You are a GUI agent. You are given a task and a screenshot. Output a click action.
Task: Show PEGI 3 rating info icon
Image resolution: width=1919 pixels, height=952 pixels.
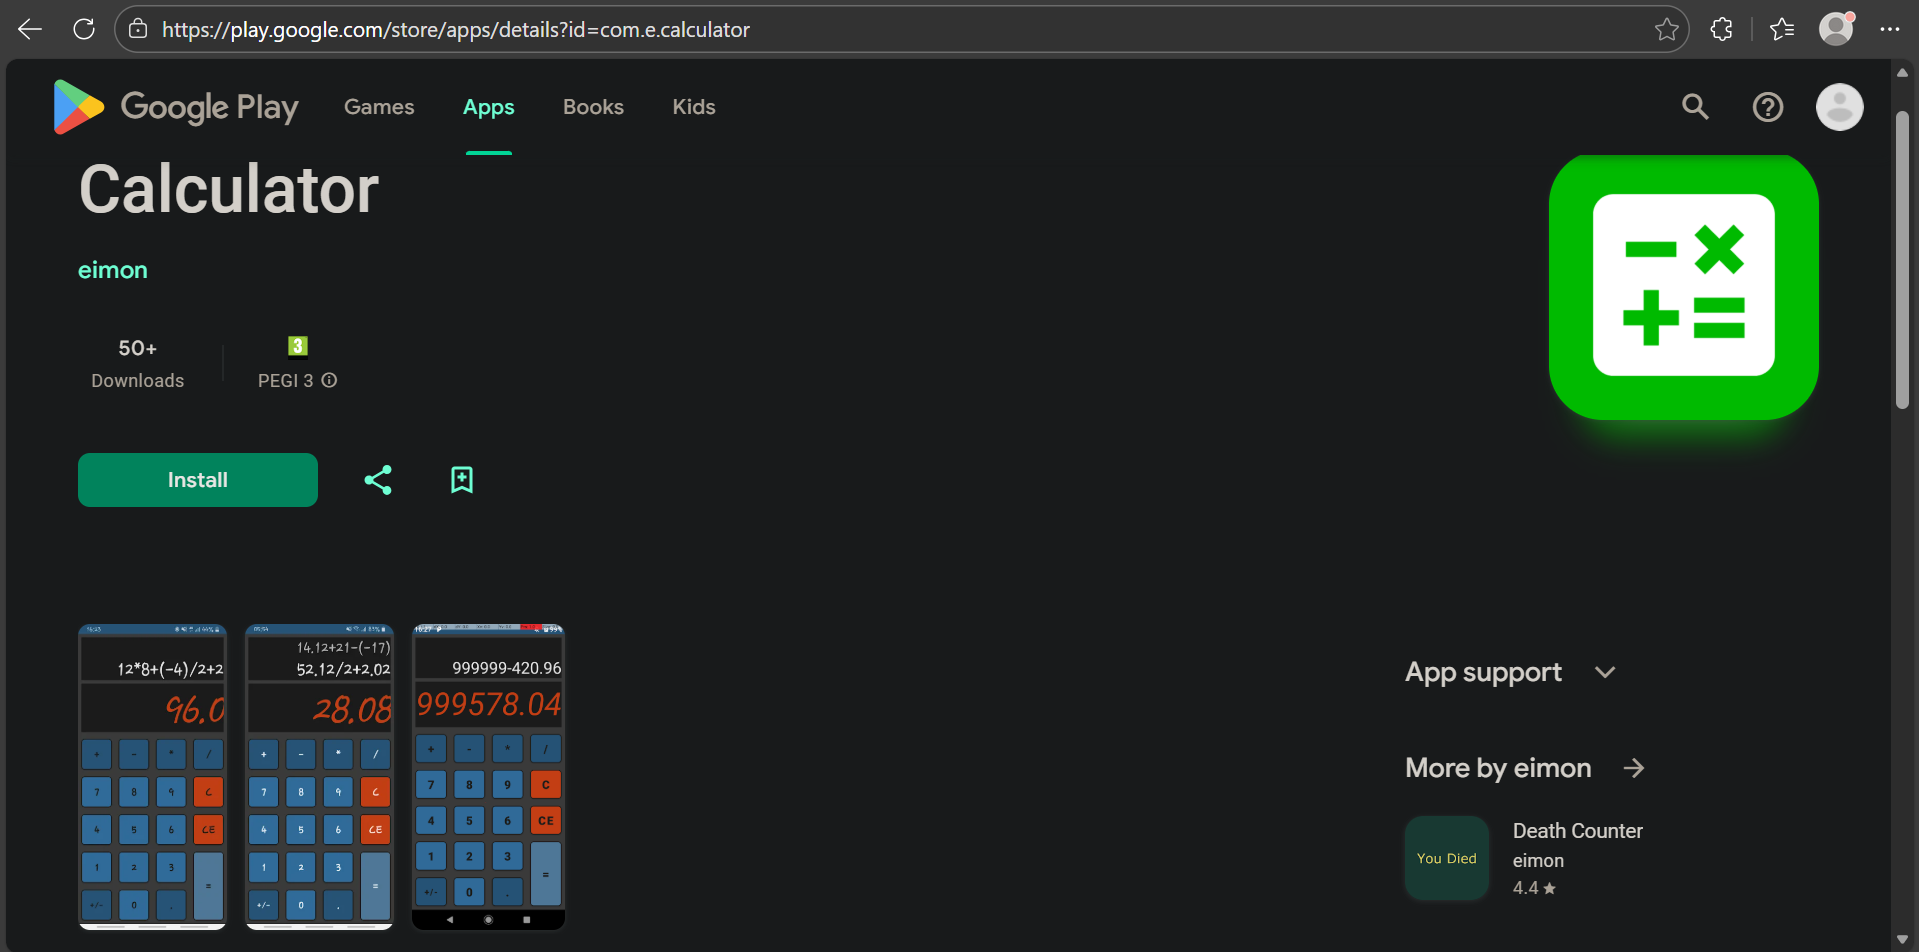329,381
